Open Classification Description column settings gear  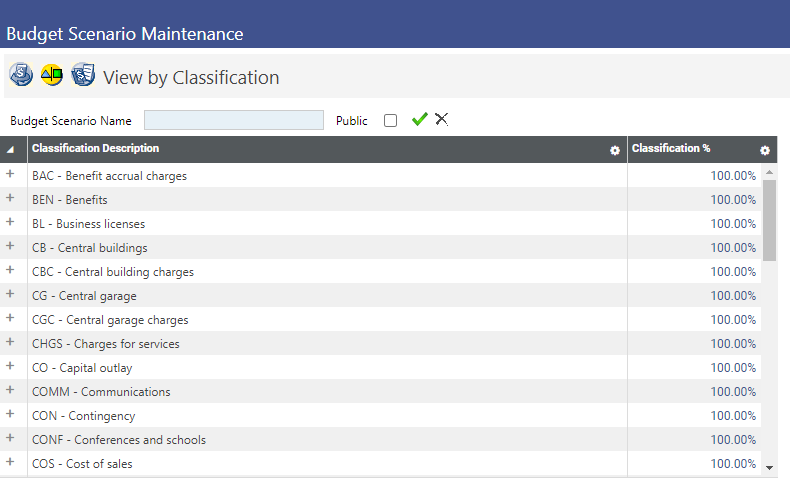[x=615, y=150]
